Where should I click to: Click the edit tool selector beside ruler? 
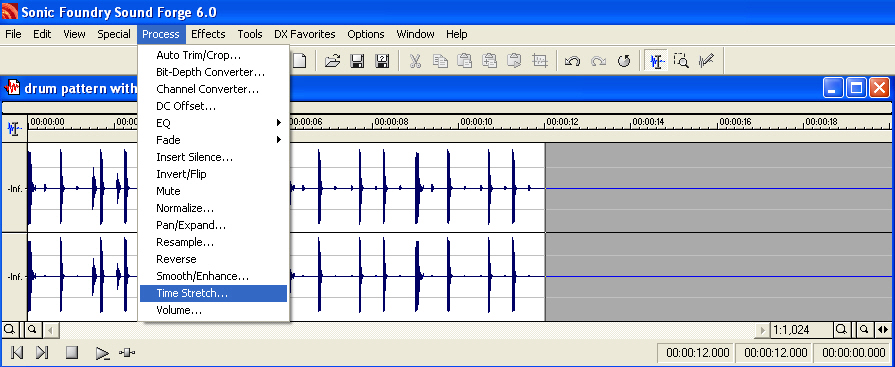(14, 128)
